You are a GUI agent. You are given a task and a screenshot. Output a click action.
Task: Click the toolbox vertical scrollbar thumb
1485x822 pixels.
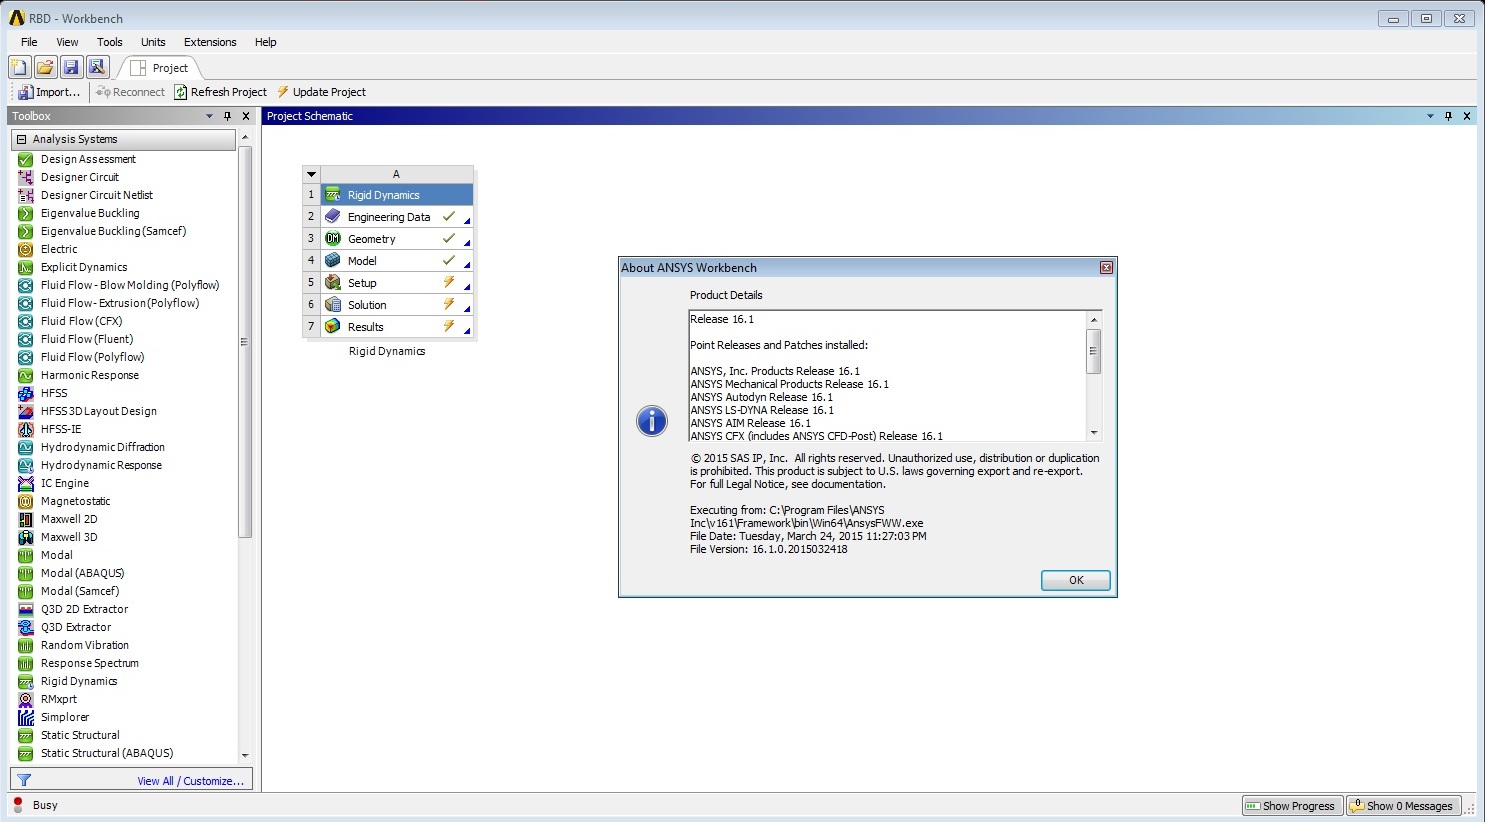[245, 342]
